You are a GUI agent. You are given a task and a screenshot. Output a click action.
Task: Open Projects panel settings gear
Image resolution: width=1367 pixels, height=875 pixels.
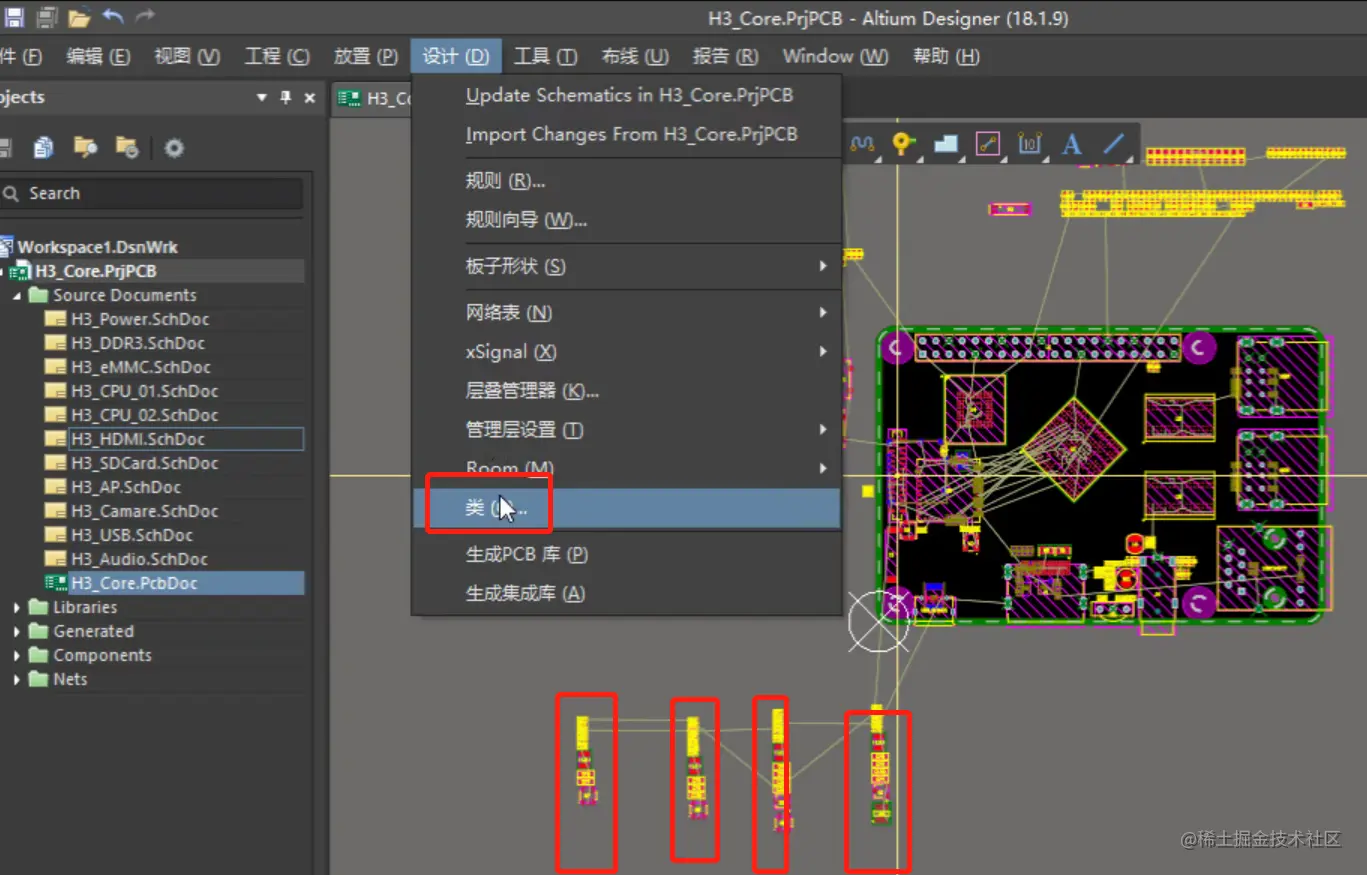pyautogui.click(x=174, y=148)
